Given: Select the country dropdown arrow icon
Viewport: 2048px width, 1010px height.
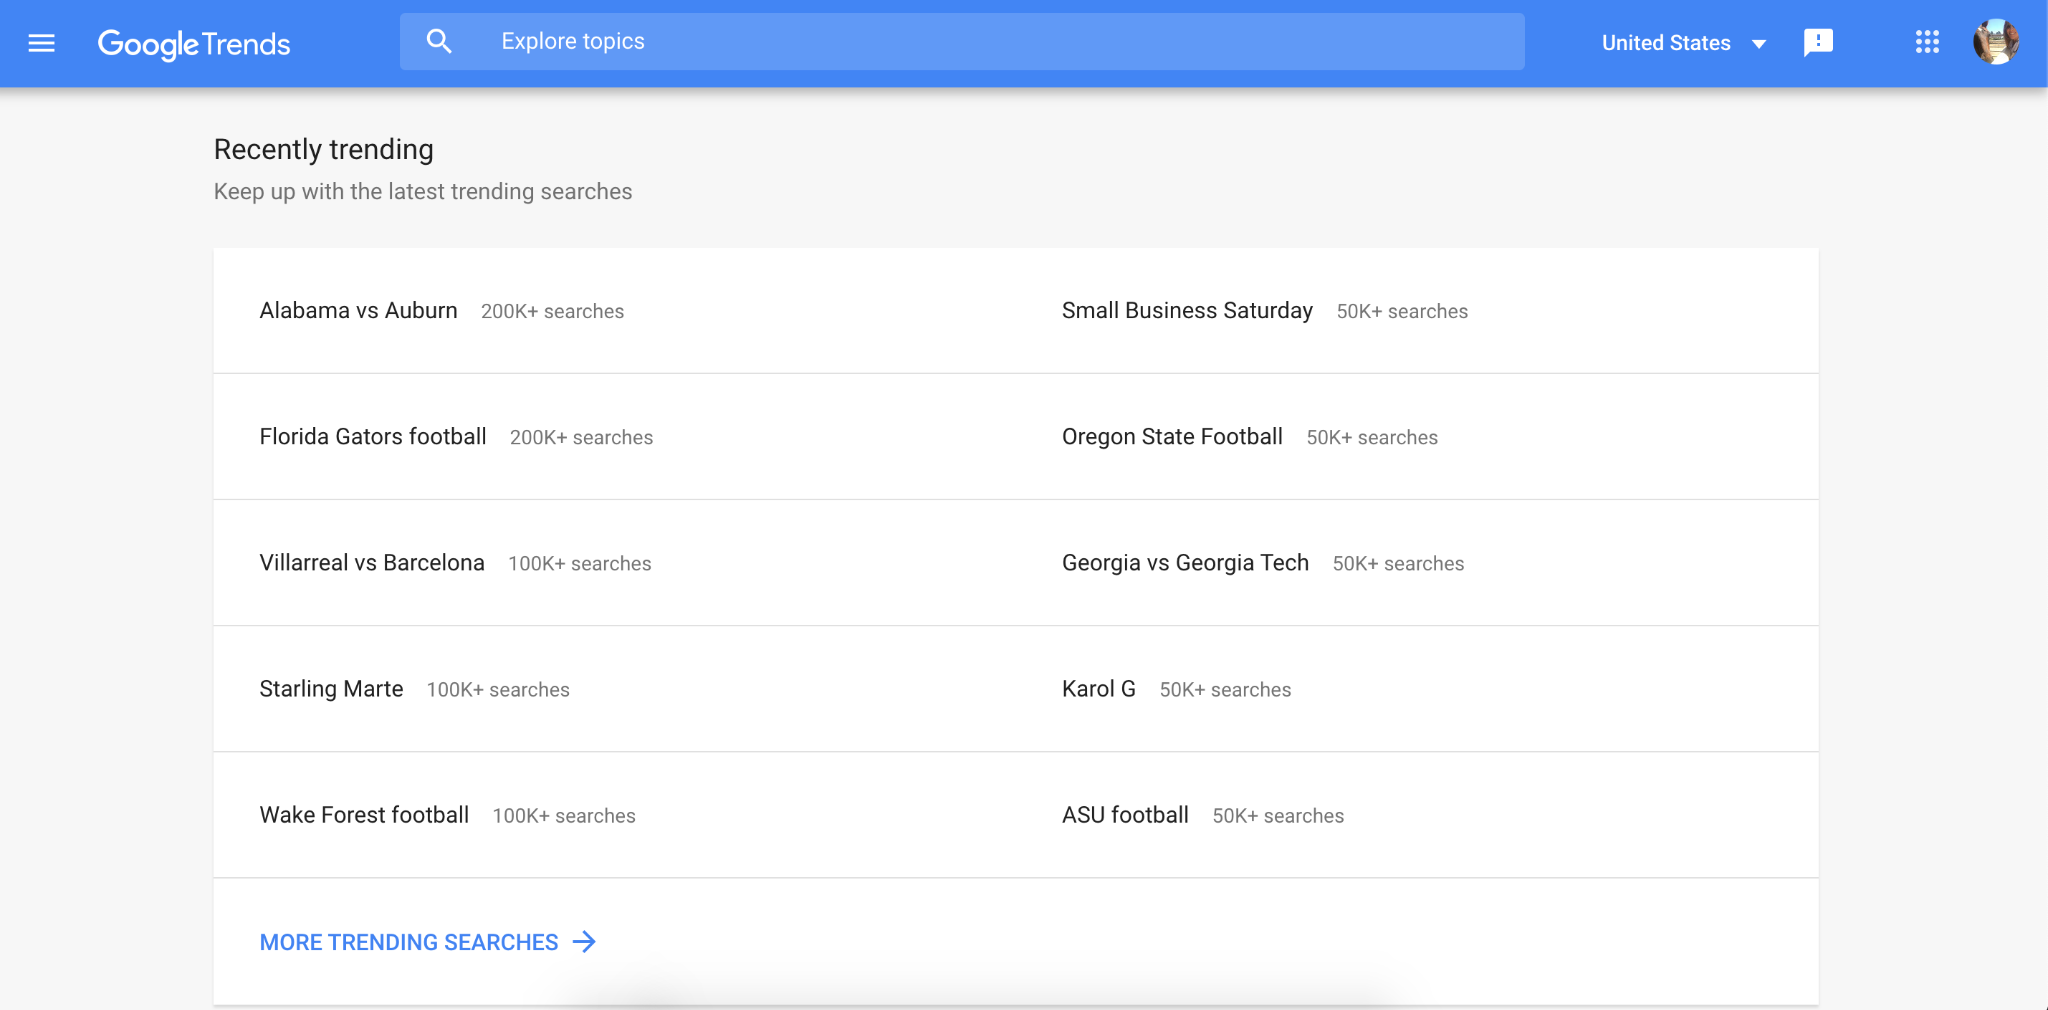Looking at the screenshot, I should click(1760, 43).
